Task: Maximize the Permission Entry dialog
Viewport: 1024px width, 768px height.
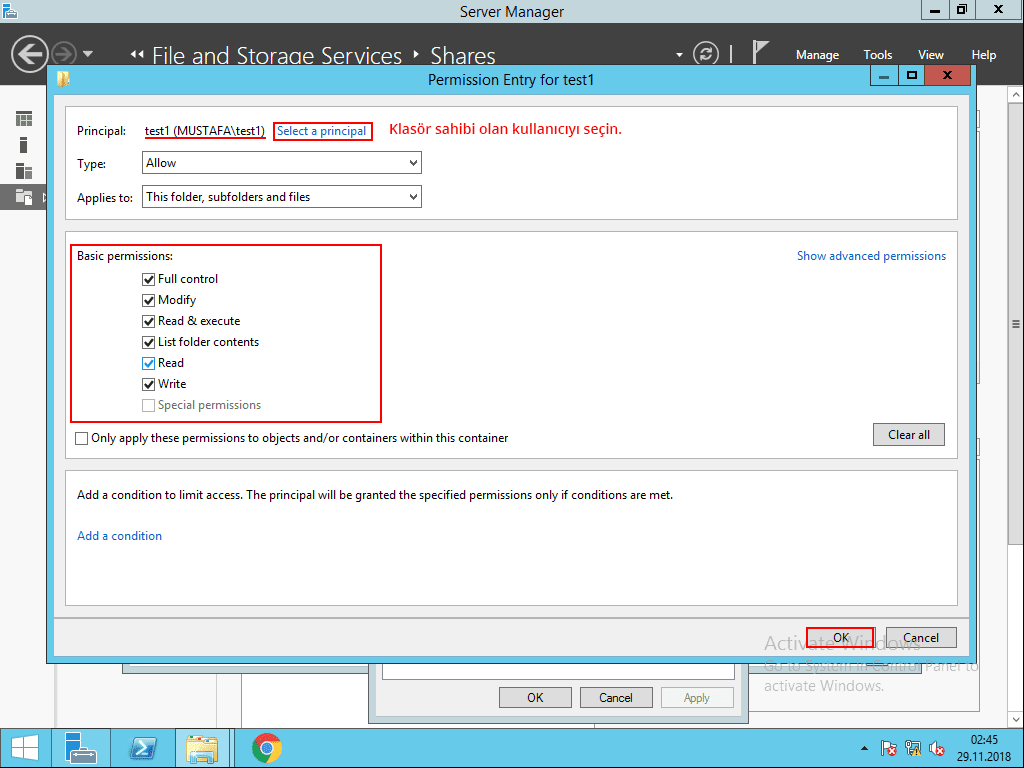Action: [912, 76]
